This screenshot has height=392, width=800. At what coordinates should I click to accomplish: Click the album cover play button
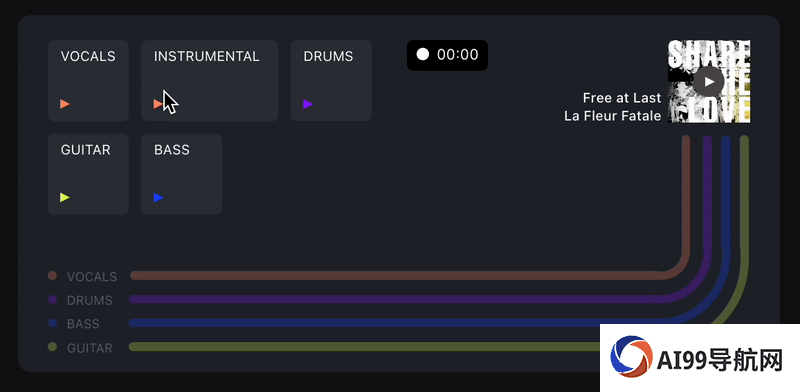coord(709,81)
